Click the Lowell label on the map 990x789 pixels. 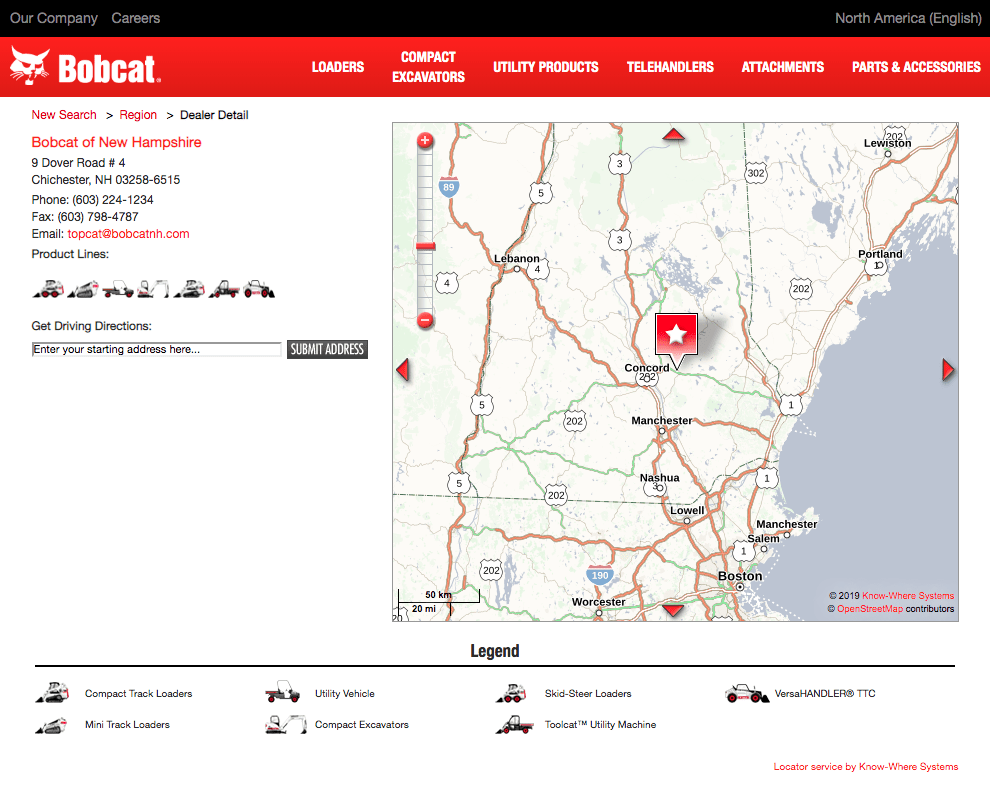(687, 510)
